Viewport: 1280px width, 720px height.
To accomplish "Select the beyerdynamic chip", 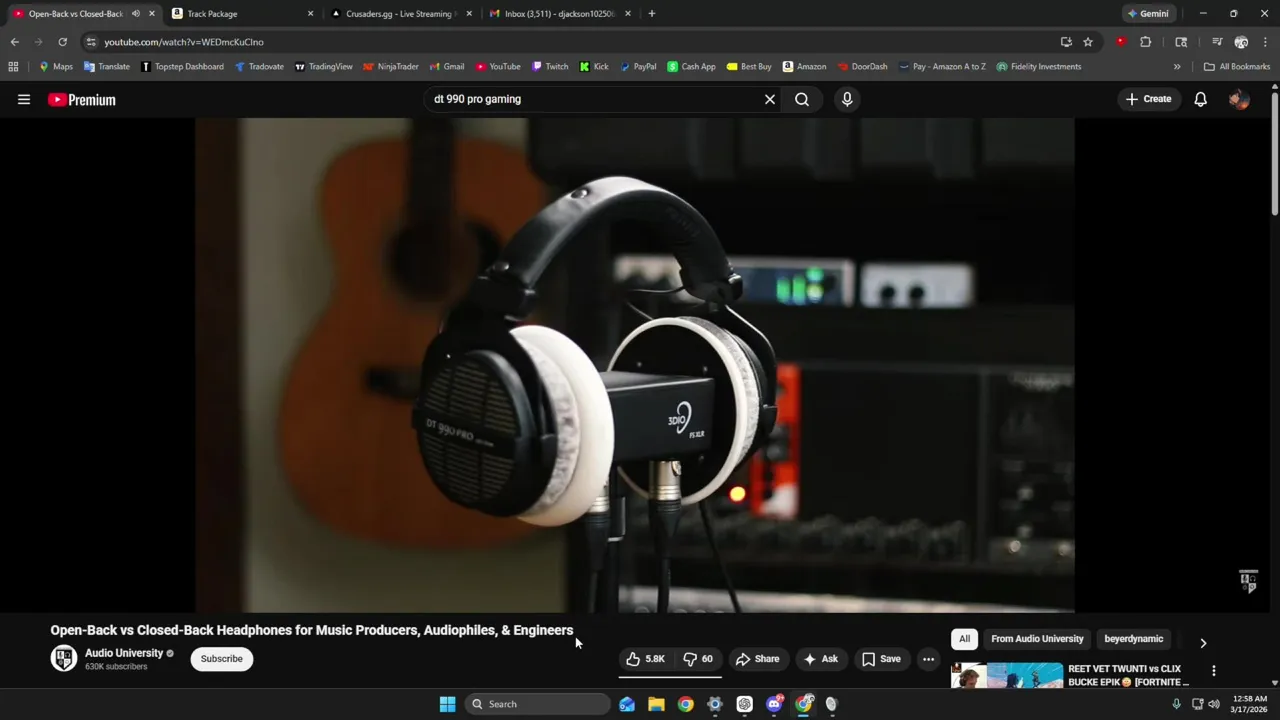I will [1133, 639].
